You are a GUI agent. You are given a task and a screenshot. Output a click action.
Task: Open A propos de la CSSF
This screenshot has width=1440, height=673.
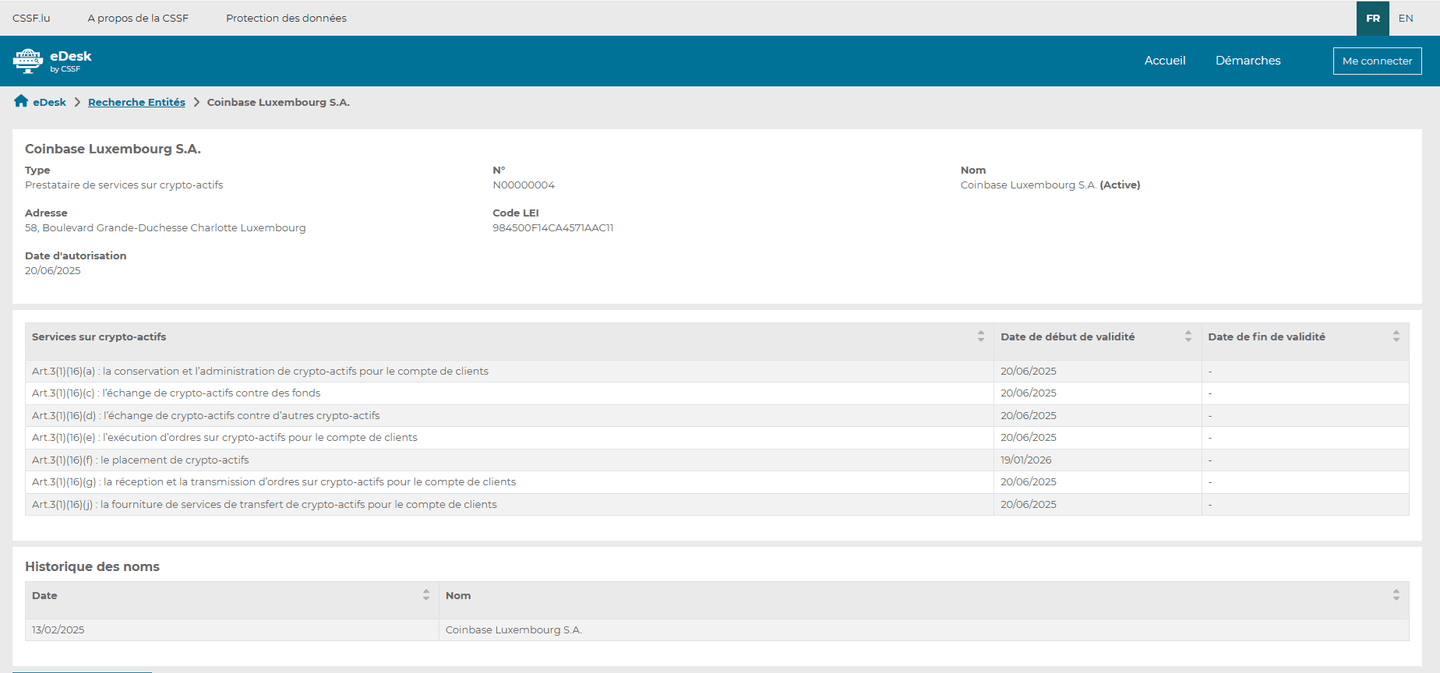click(x=138, y=18)
